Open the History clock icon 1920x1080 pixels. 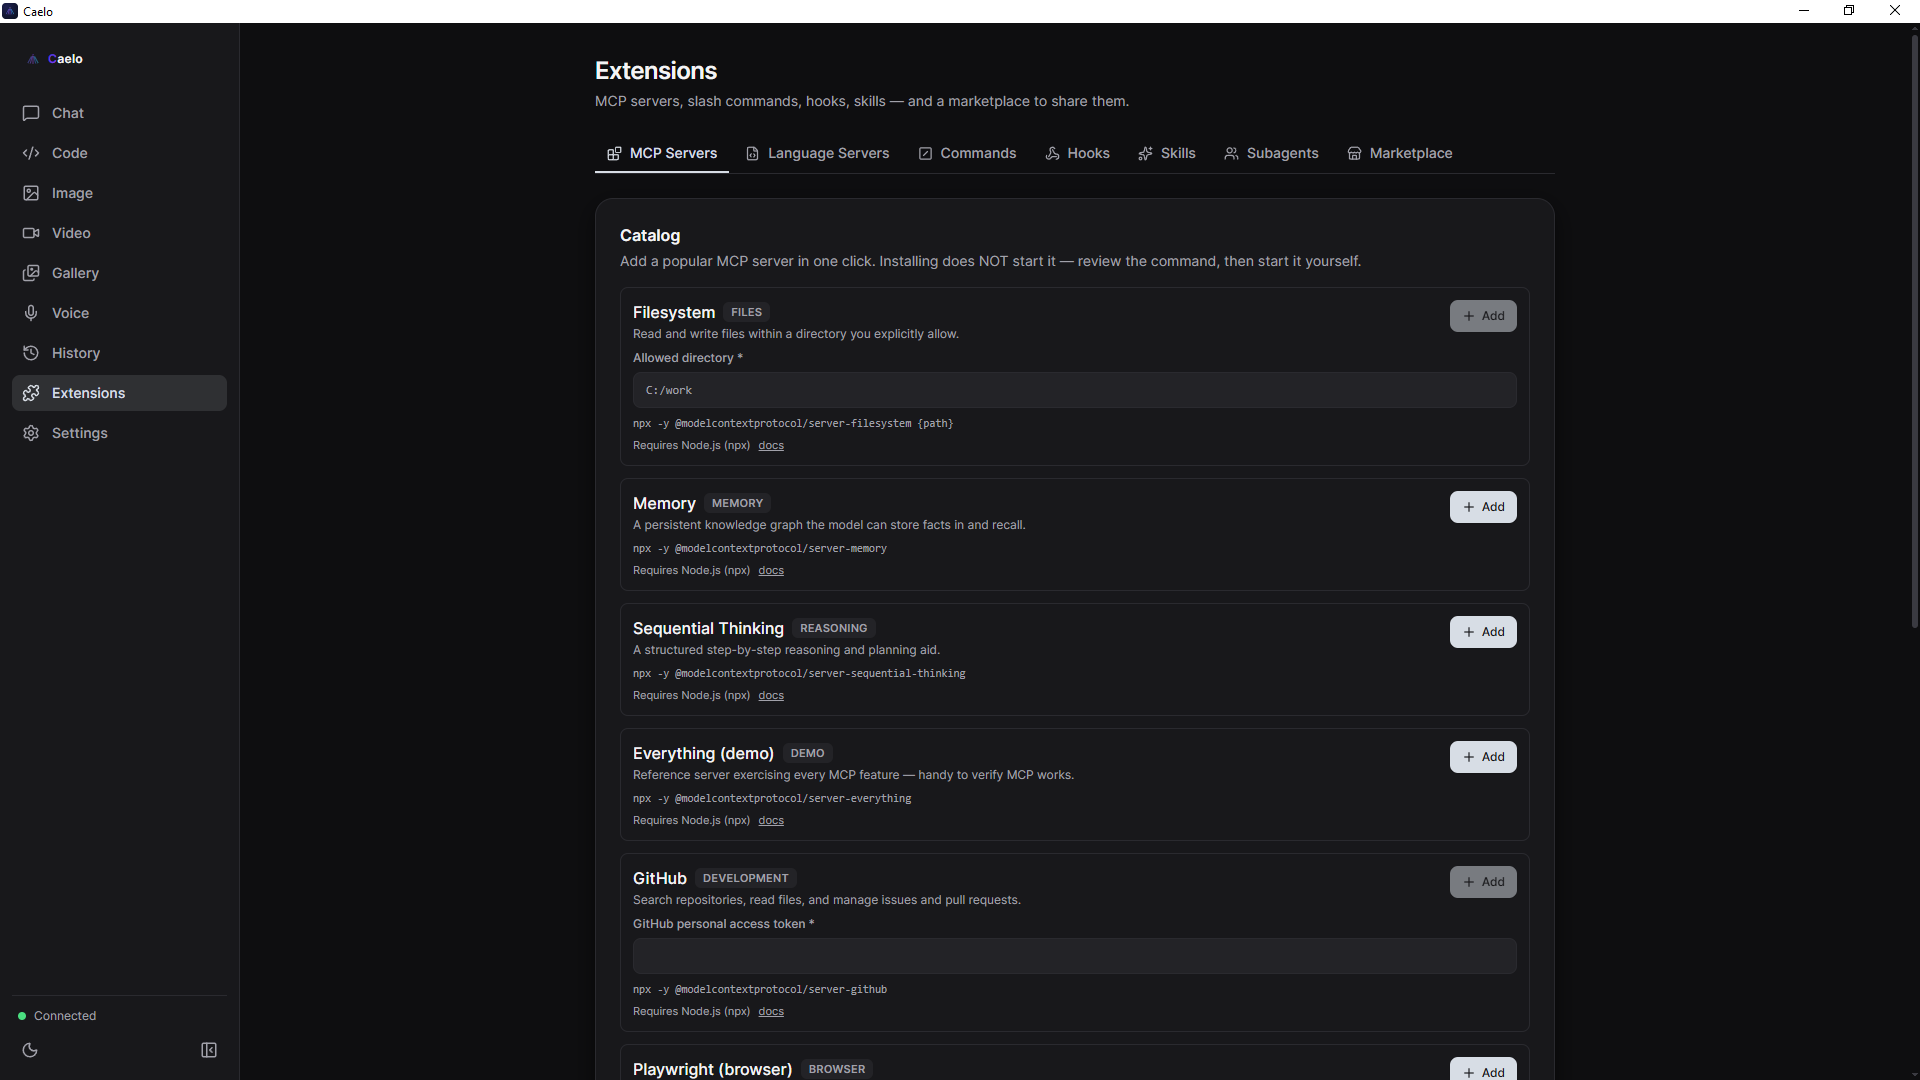(31, 353)
